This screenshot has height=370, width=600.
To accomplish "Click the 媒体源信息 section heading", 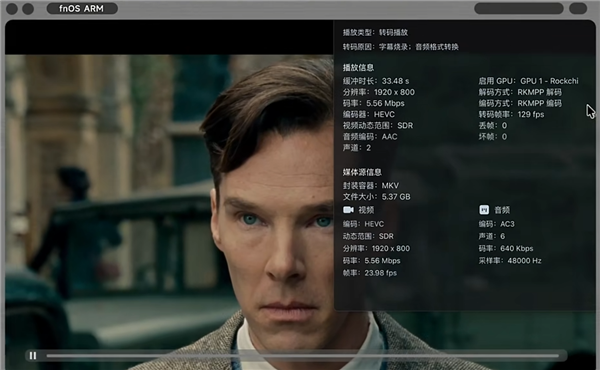I will click(x=362, y=172).
